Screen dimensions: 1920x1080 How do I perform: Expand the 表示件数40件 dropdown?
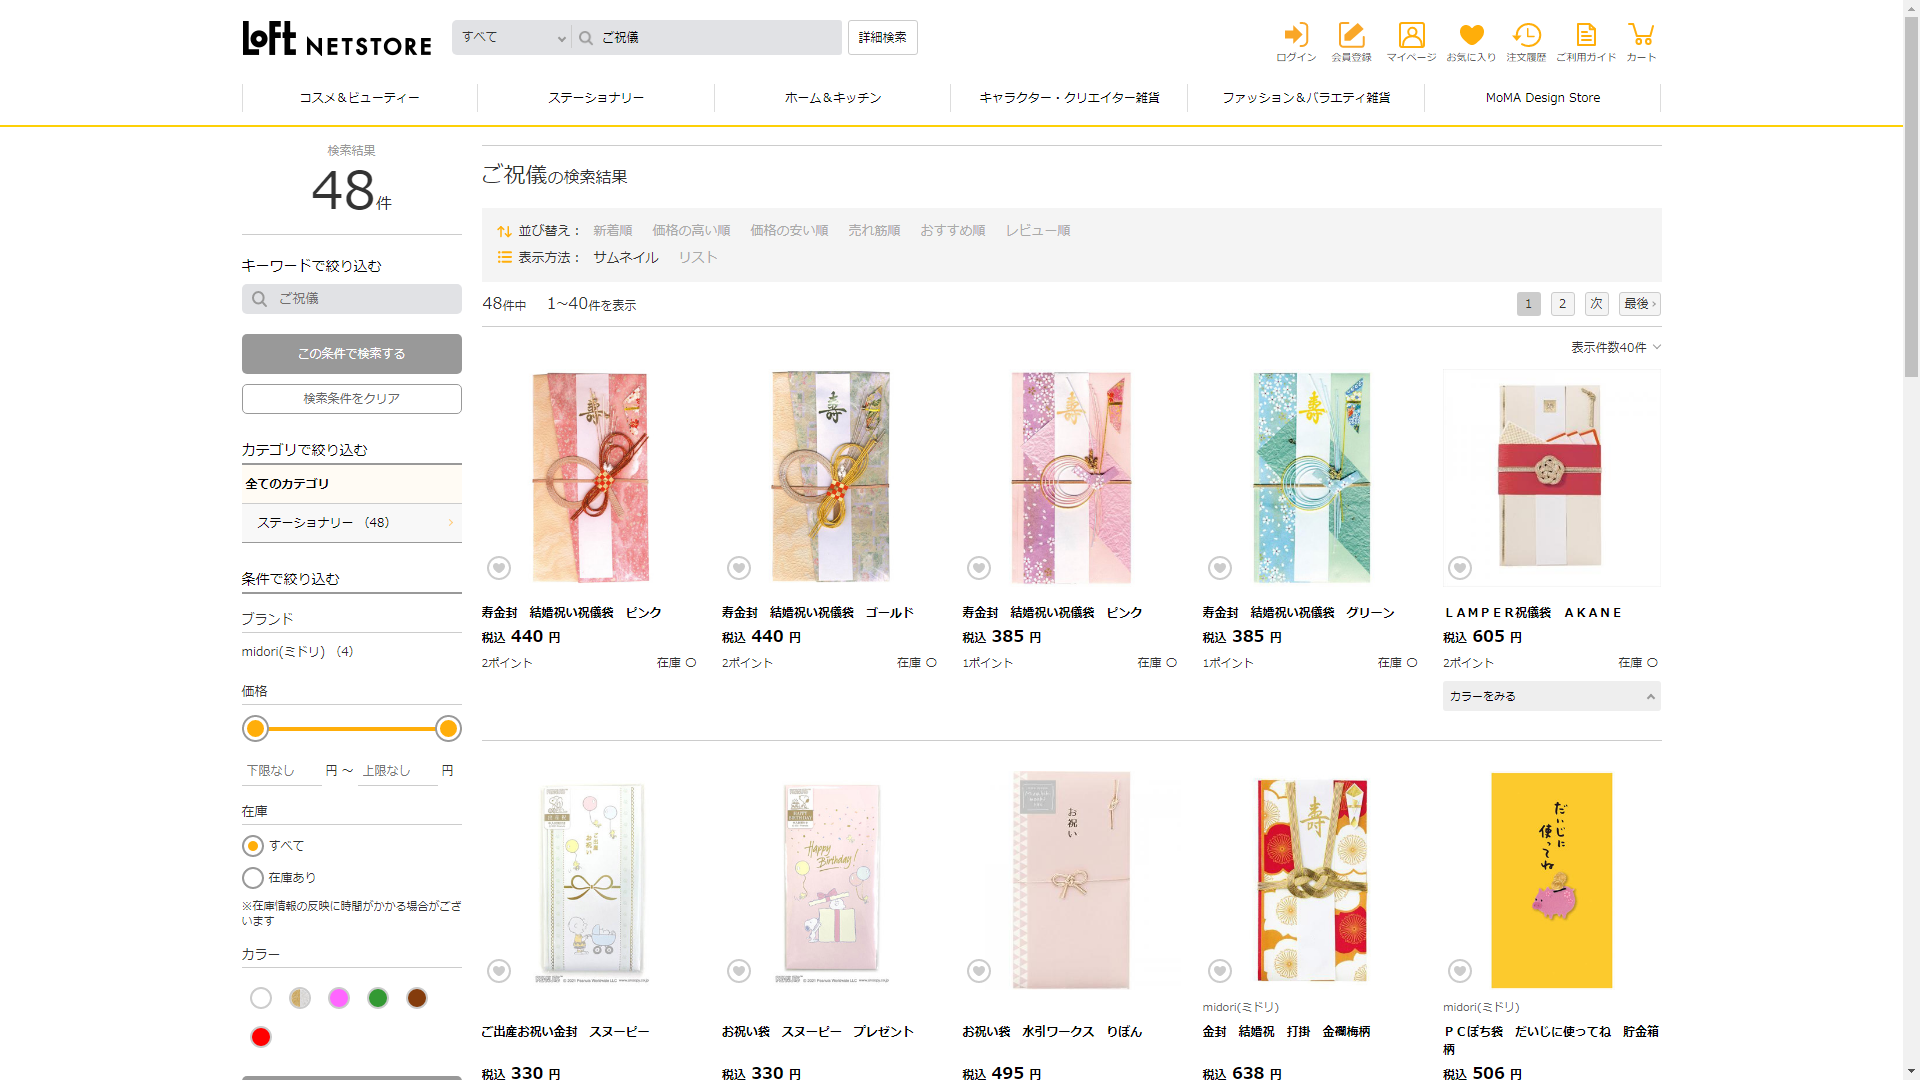(1615, 347)
